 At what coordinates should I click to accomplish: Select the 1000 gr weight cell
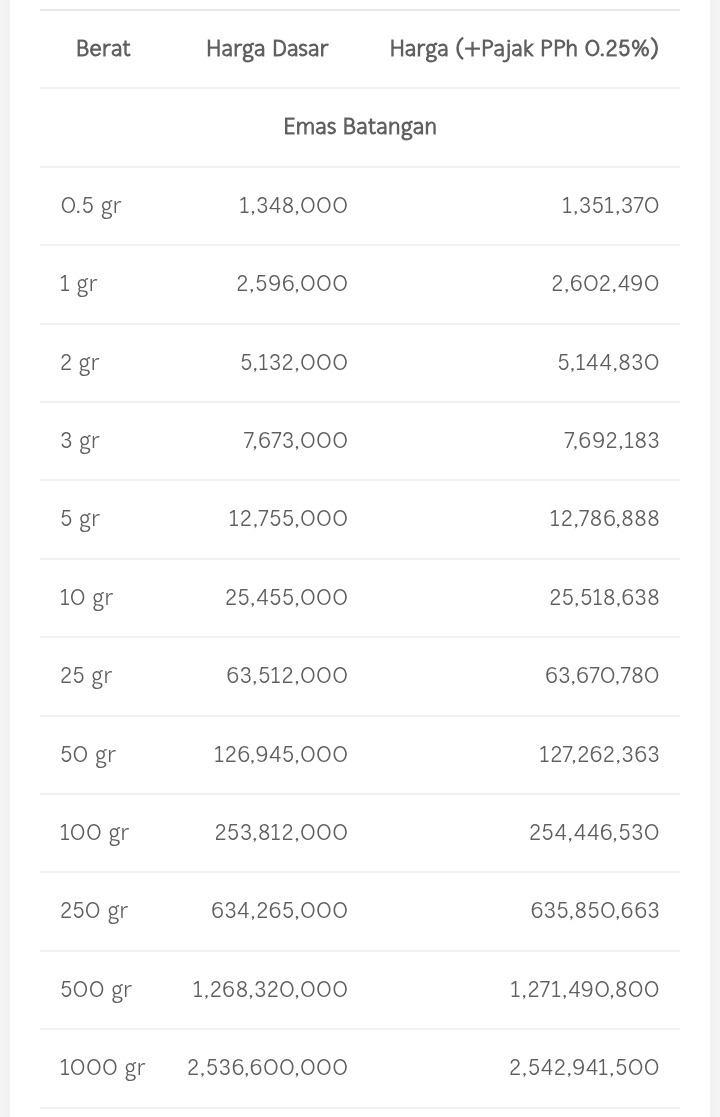click(x=102, y=1068)
